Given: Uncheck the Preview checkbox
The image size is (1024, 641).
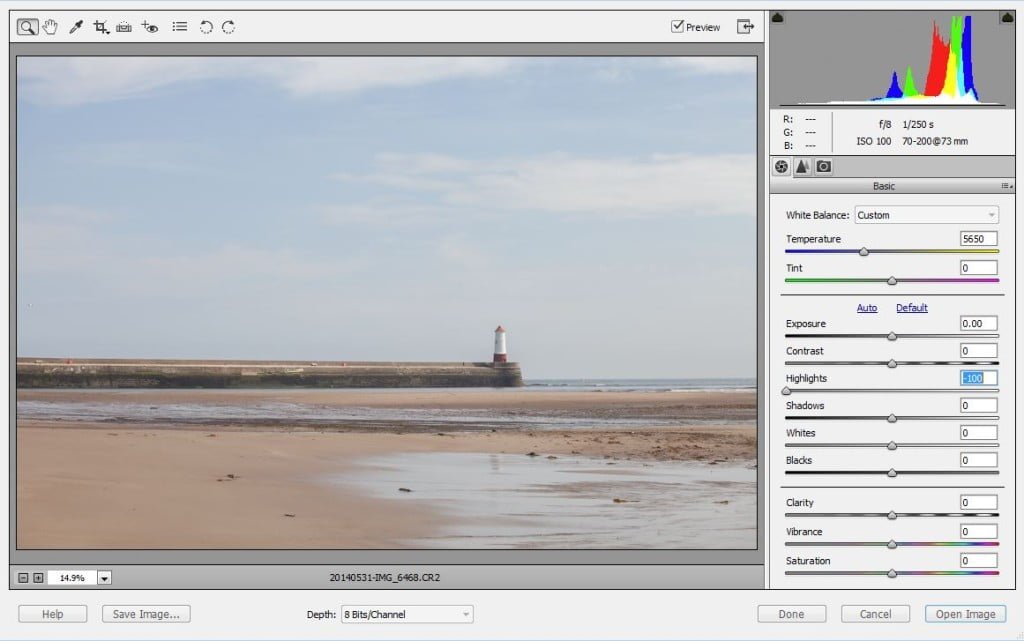Looking at the screenshot, I should [x=677, y=26].
